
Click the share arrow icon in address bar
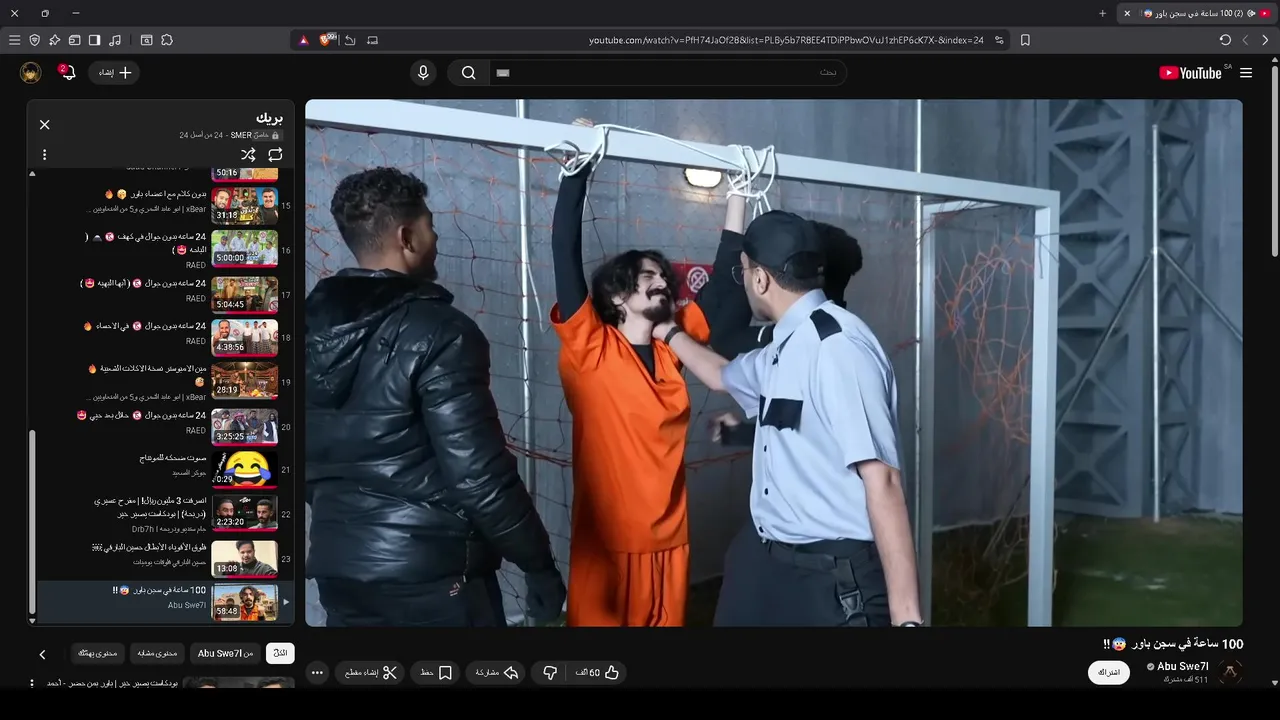[x=350, y=40]
